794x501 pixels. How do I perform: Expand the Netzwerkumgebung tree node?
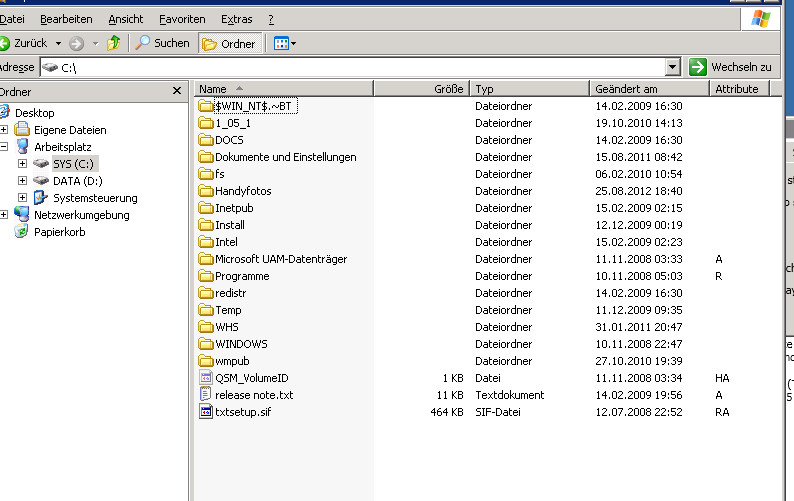(x=4, y=215)
